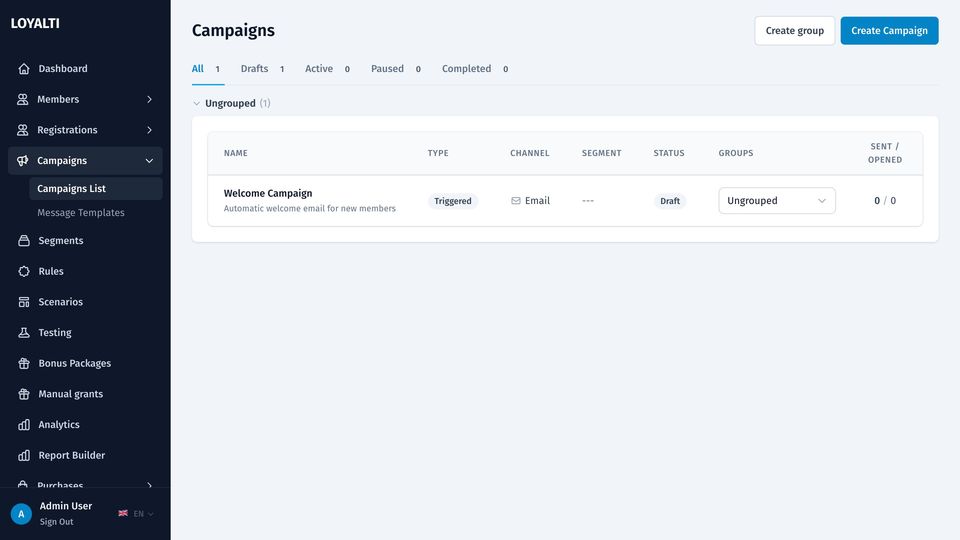Click the Campaigns megaphone icon
Image resolution: width=960 pixels, height=540 pixels.
(x=23, y=160)
